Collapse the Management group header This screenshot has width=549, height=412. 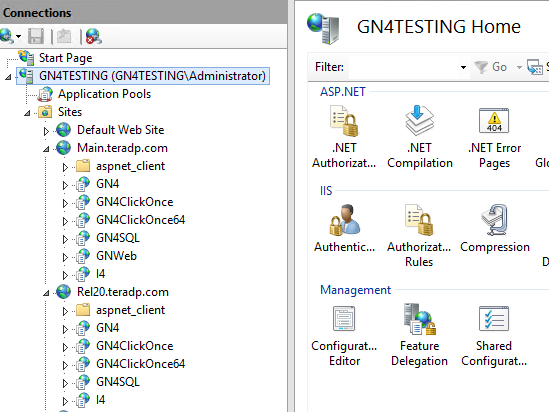point(355,290)
